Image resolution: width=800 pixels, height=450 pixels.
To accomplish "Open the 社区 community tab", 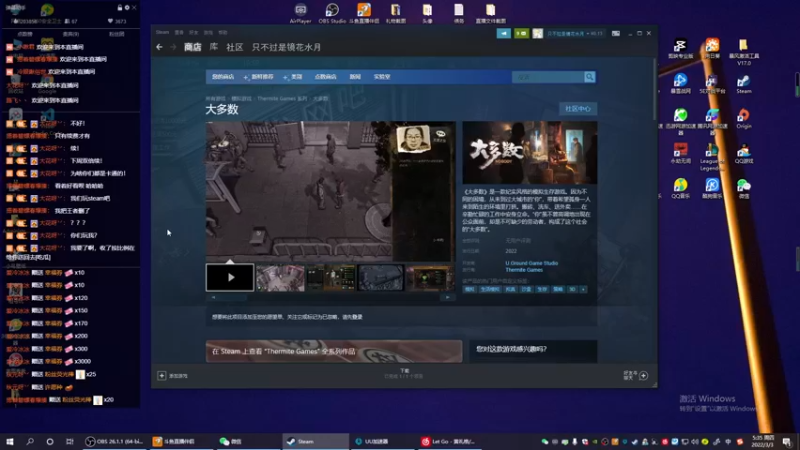I will coord(235,47).
